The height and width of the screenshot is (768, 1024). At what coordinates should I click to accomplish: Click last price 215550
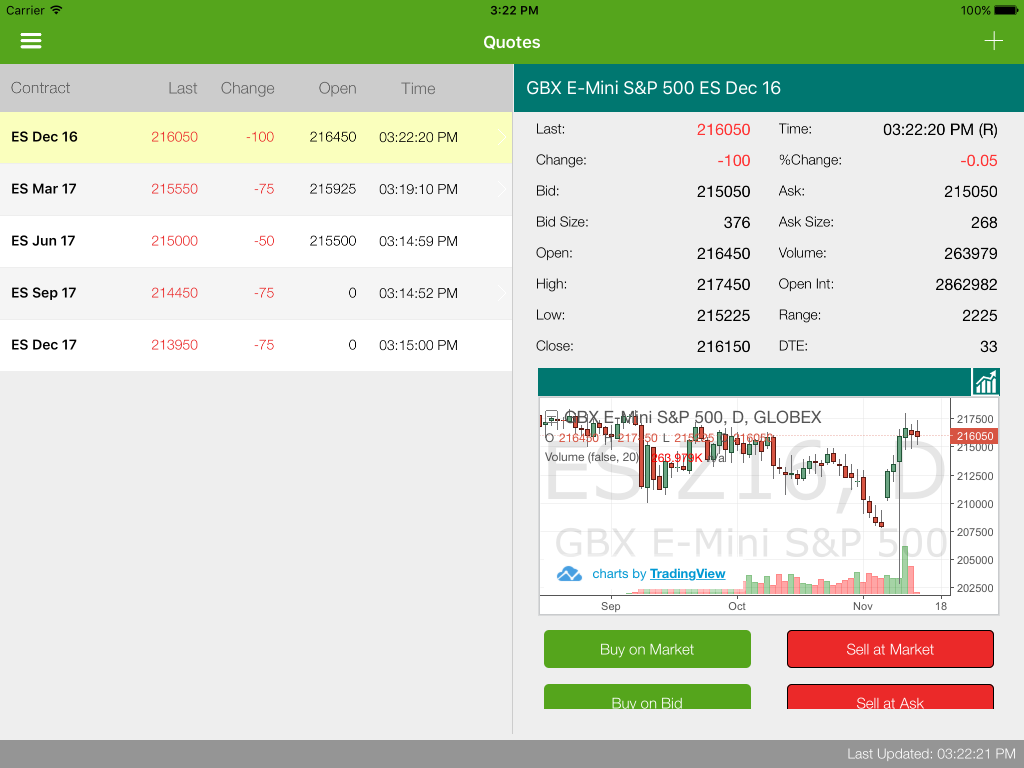[174, 189]
